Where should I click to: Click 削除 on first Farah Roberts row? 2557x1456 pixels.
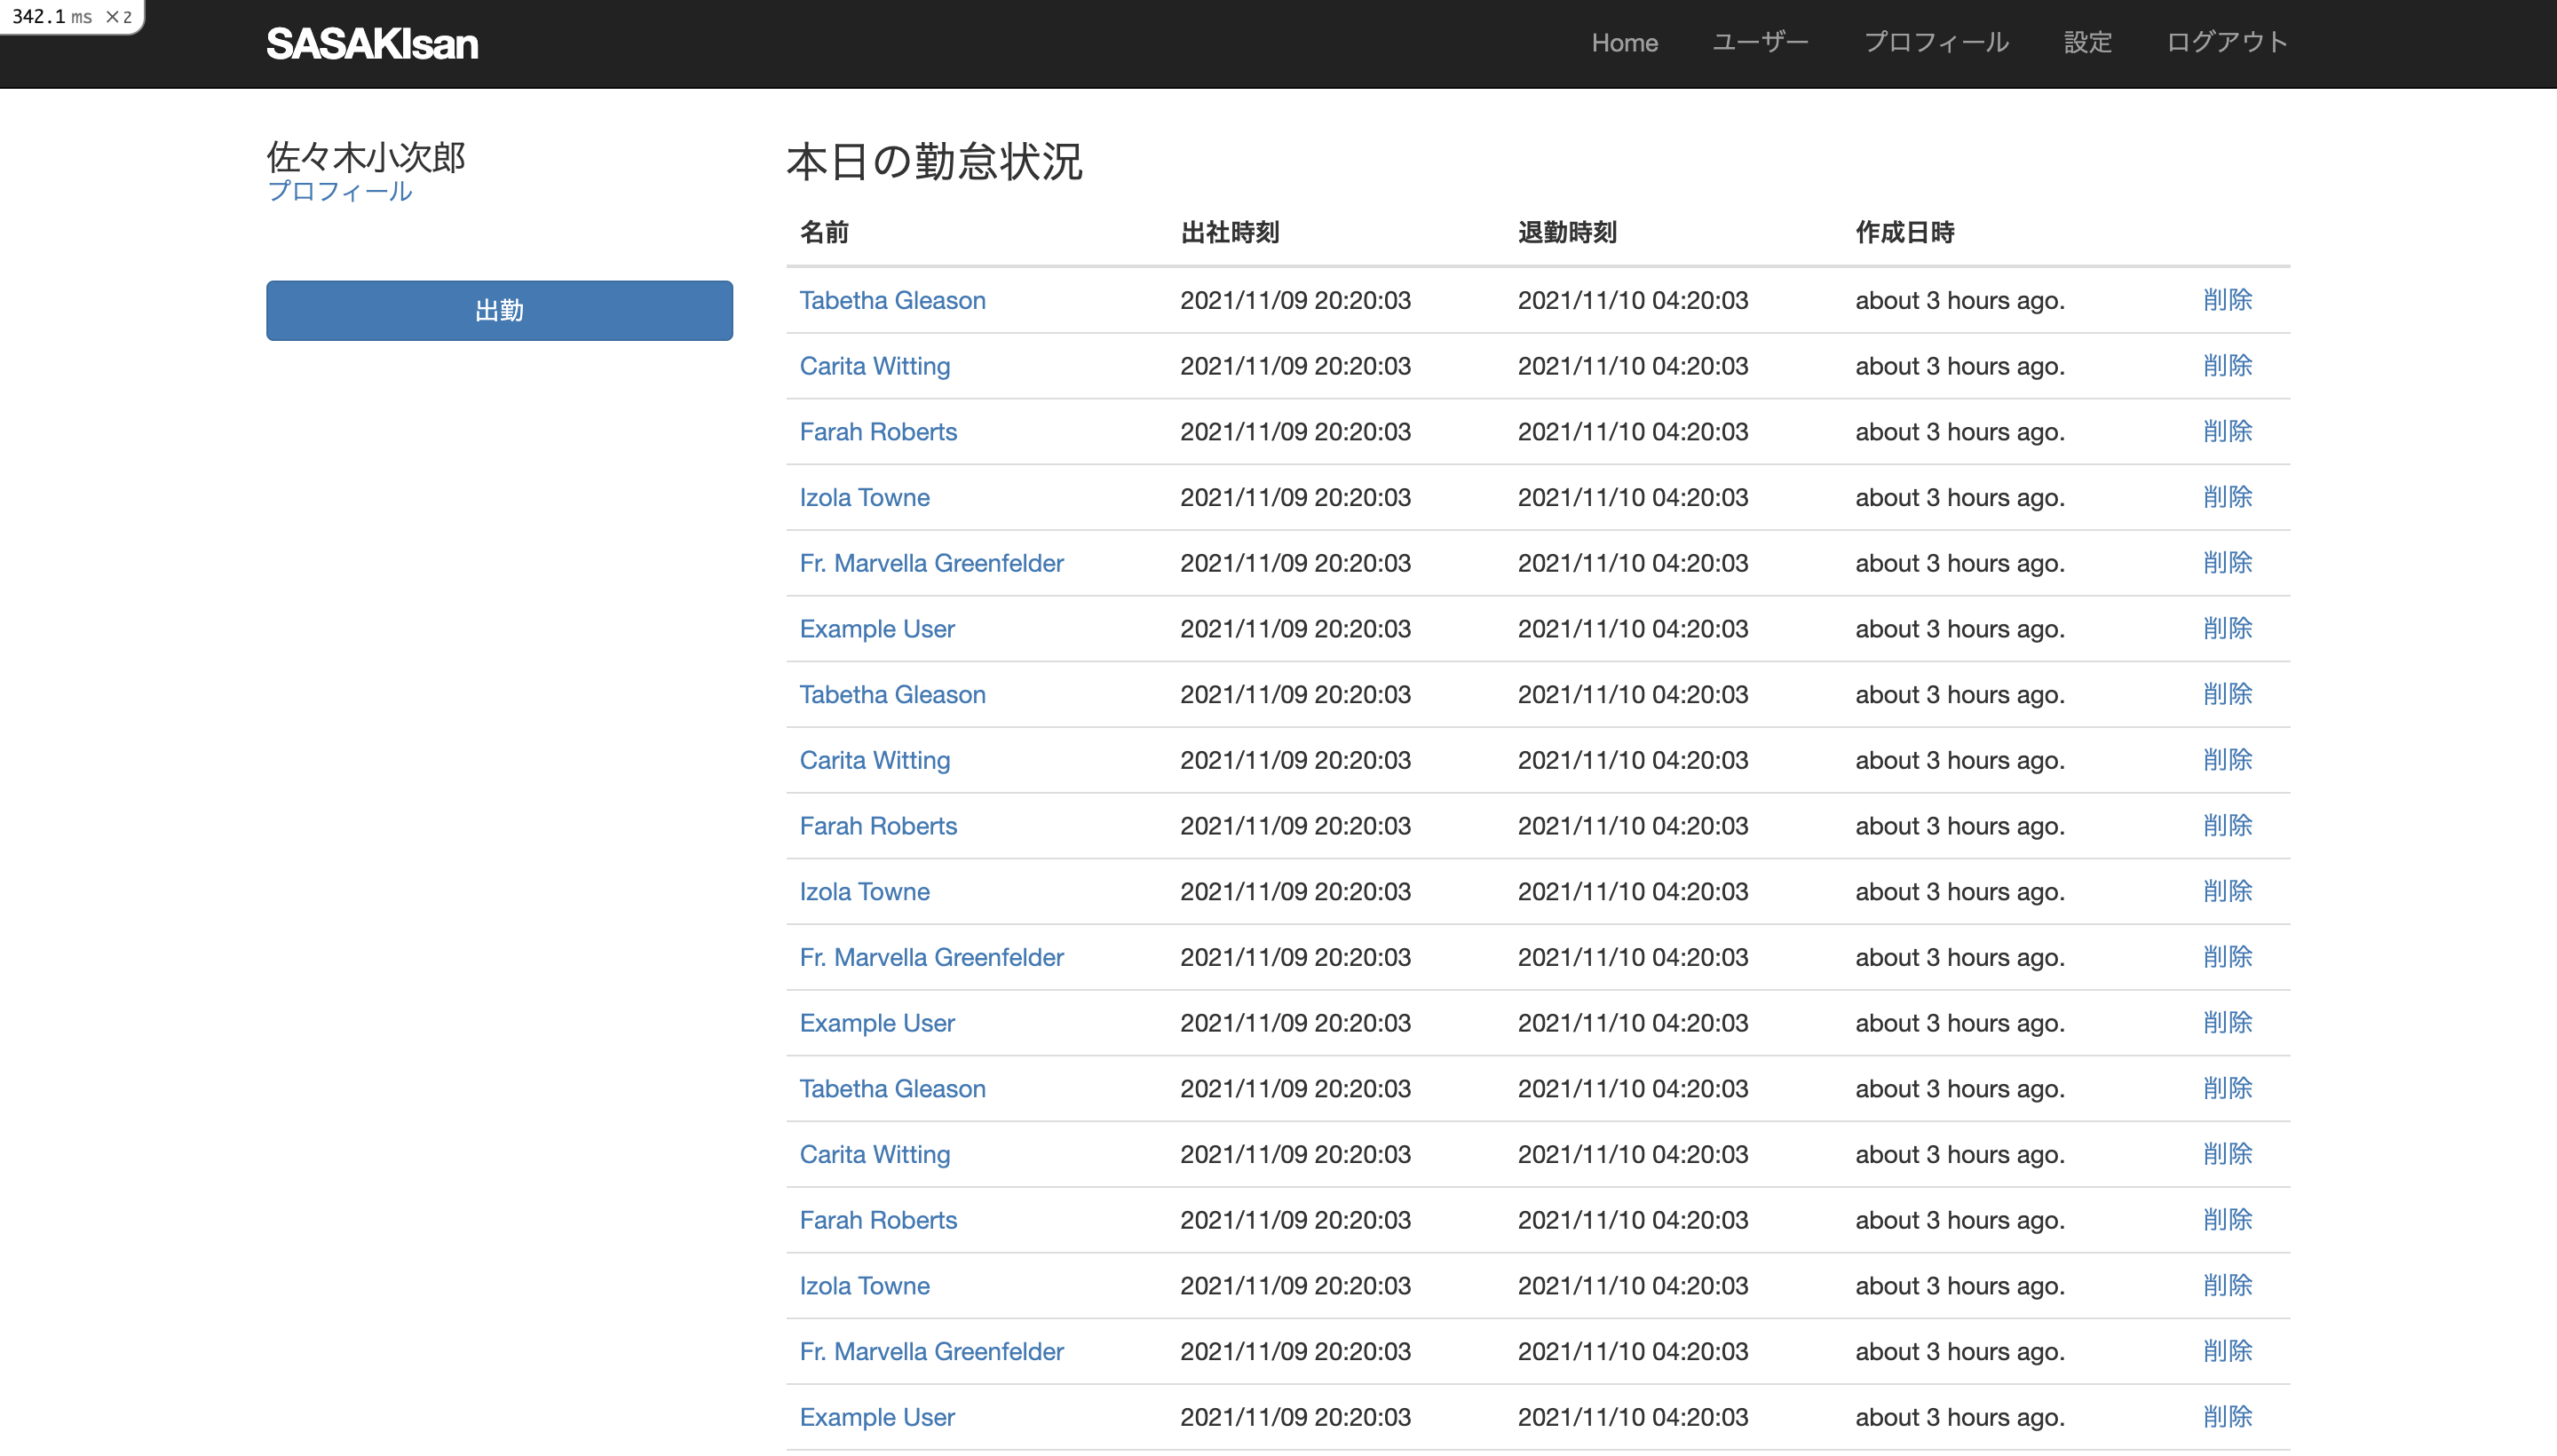coord(2227,431)
